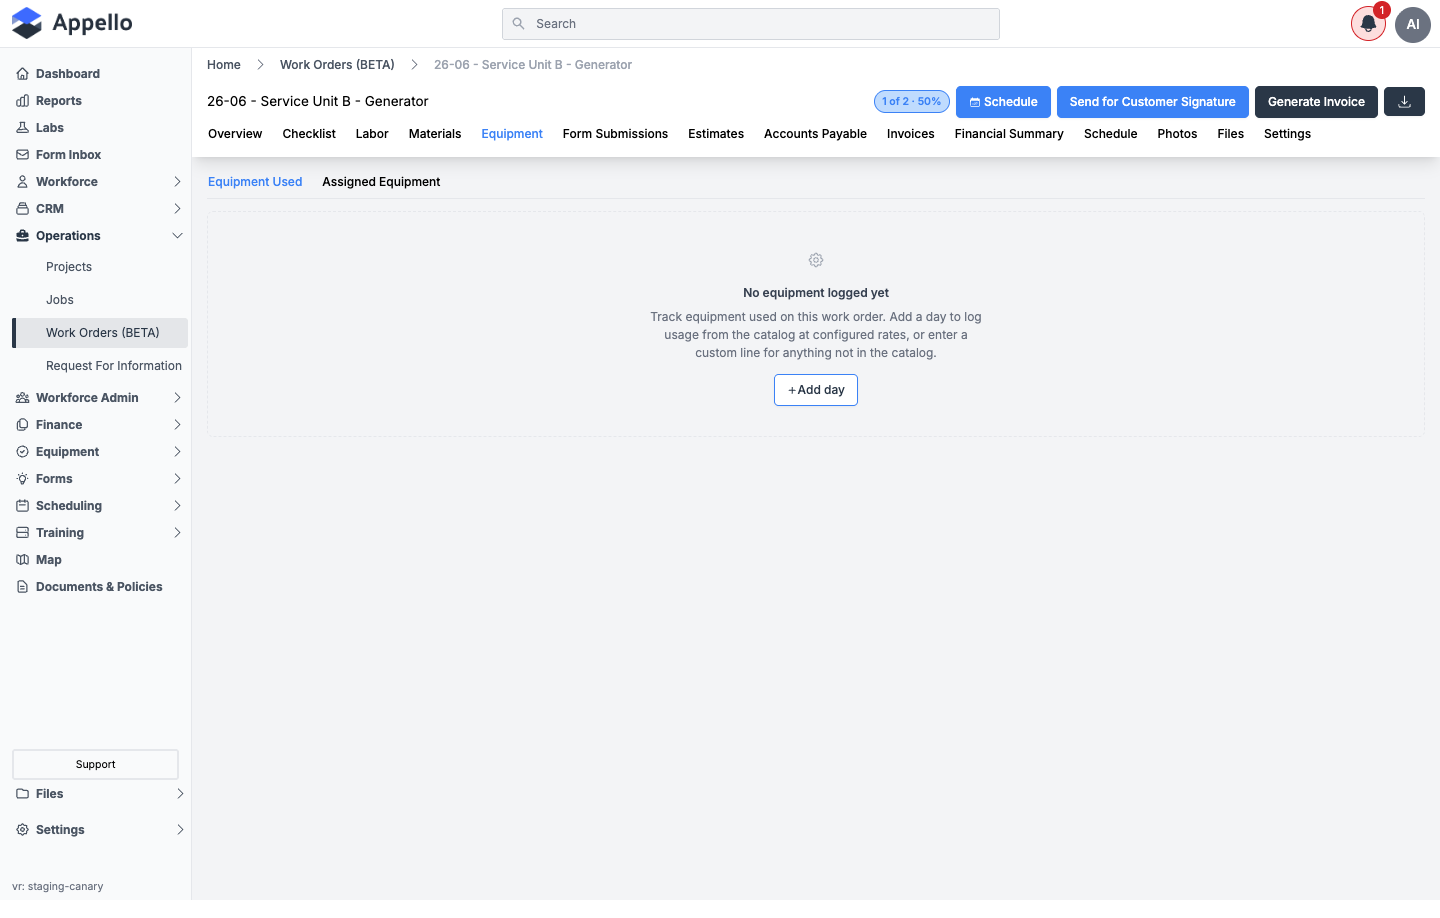Click the Dashboard home icon
The image size is (1440, 918).
pyautogui.click(x=22, y=74)
